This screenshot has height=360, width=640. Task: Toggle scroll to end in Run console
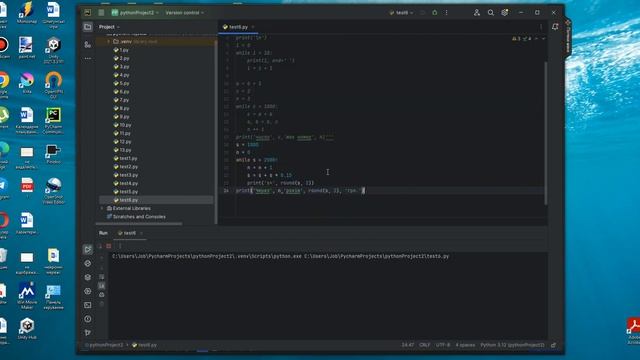pos(102,286)
